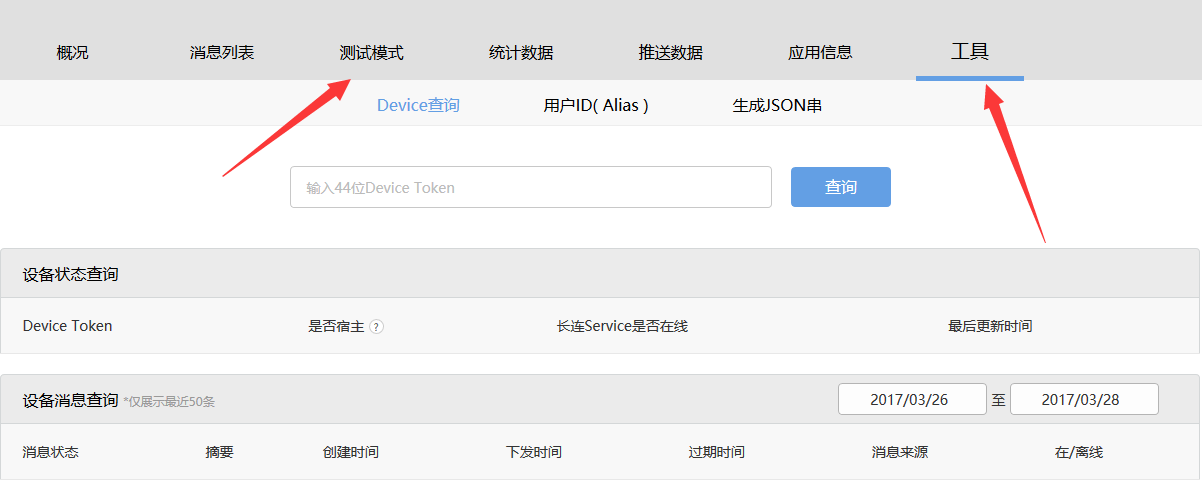This screenshot has height=487, width=1202.
Task: Click the Device Token column header
Action: [68, 326]
